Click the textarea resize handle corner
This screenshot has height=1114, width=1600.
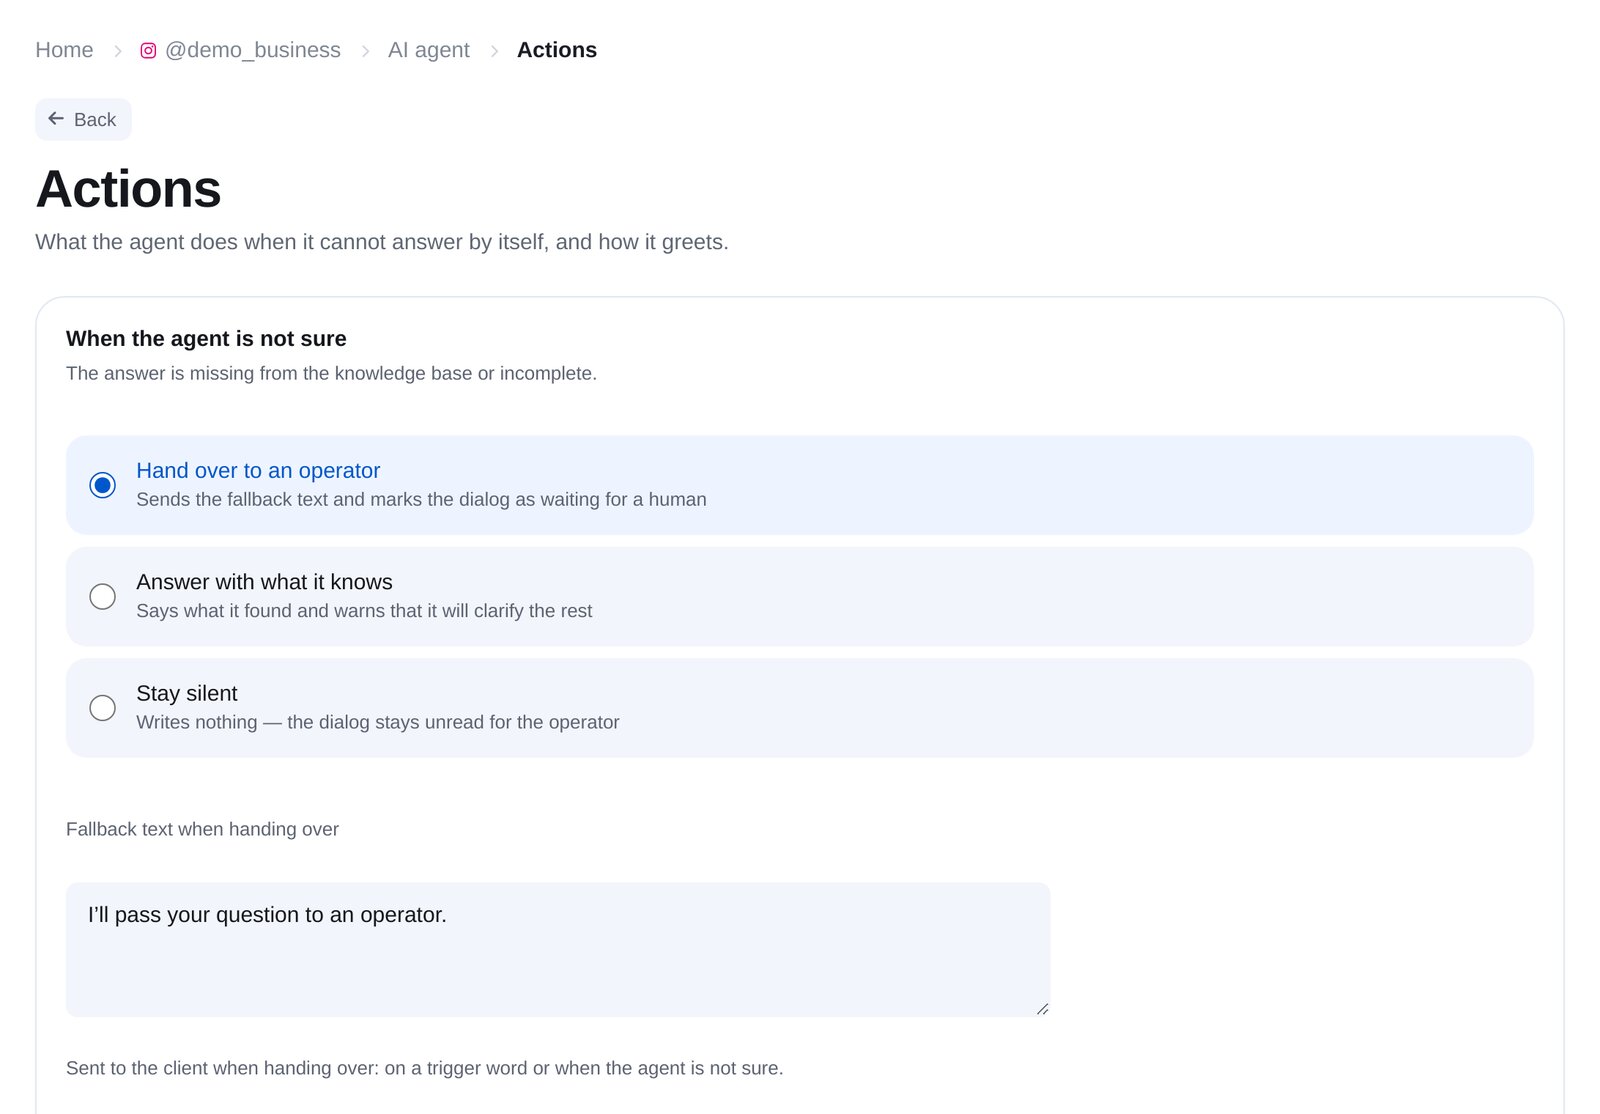[x=1042, y=1009]
